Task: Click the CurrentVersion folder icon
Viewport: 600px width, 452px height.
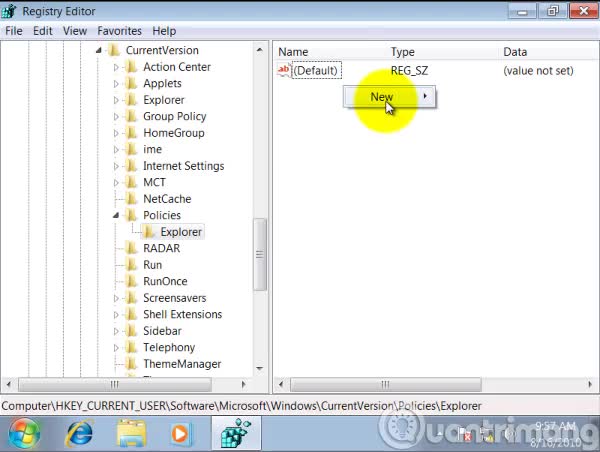Action: tap(114, 50)
